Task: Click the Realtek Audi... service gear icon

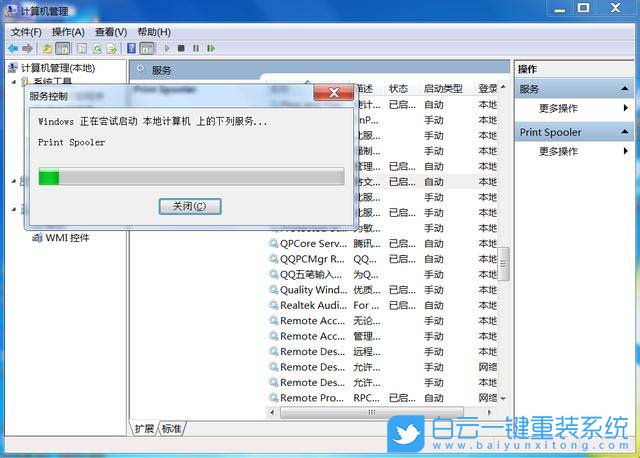Action: click(x=273, y=305)
